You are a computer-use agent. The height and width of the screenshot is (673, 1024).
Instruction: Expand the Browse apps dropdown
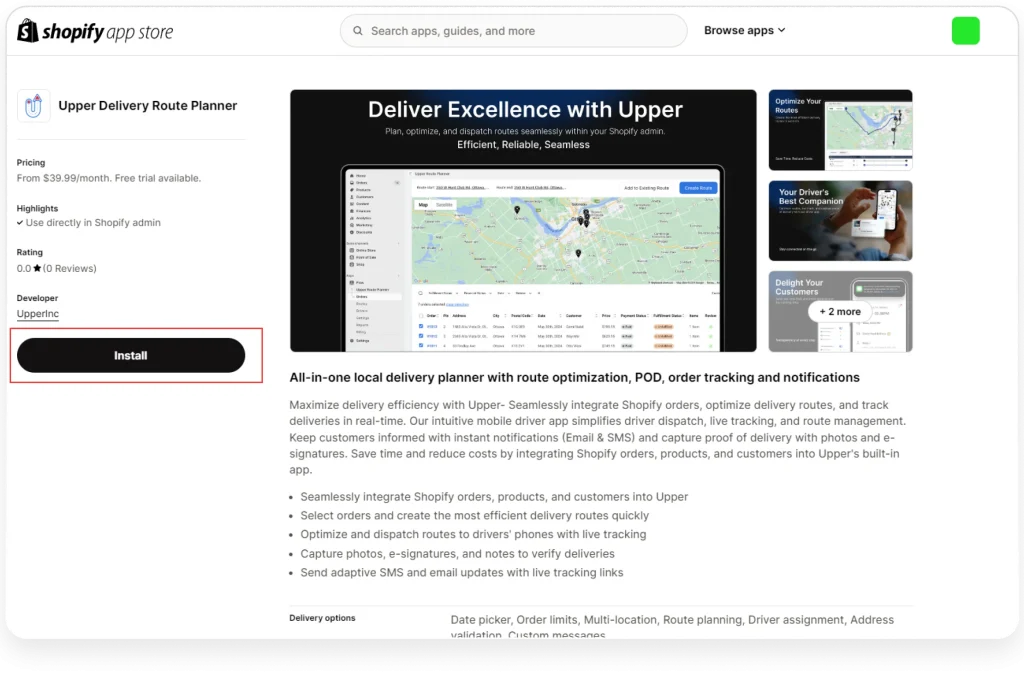point(744,30)
